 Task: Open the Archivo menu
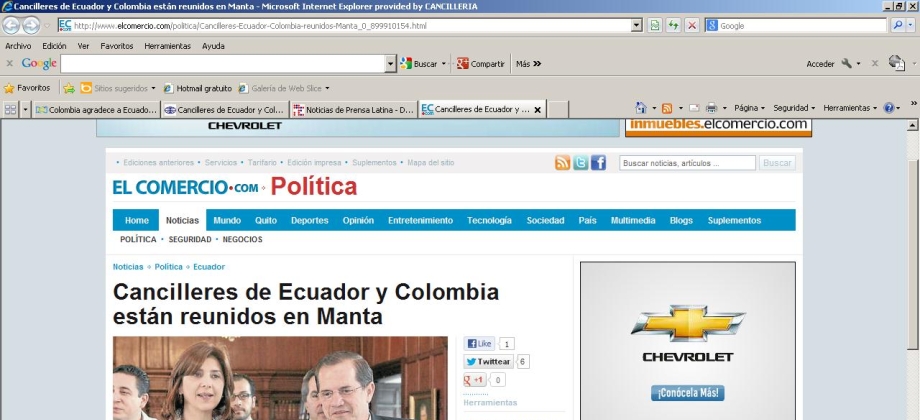pos(18,46)
